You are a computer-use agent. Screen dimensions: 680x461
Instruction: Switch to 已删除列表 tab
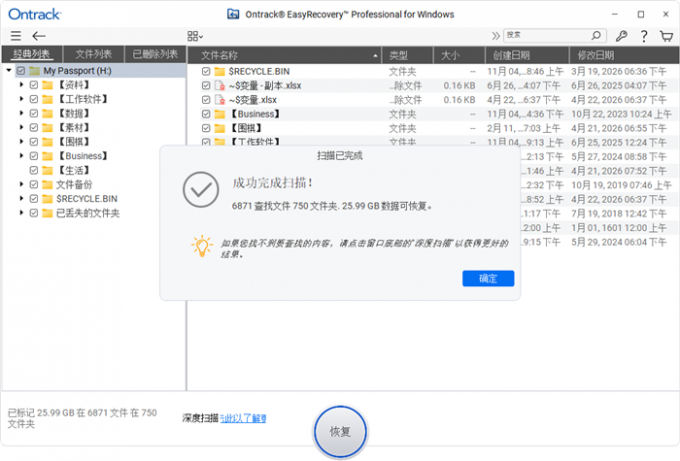coord(155,54)
